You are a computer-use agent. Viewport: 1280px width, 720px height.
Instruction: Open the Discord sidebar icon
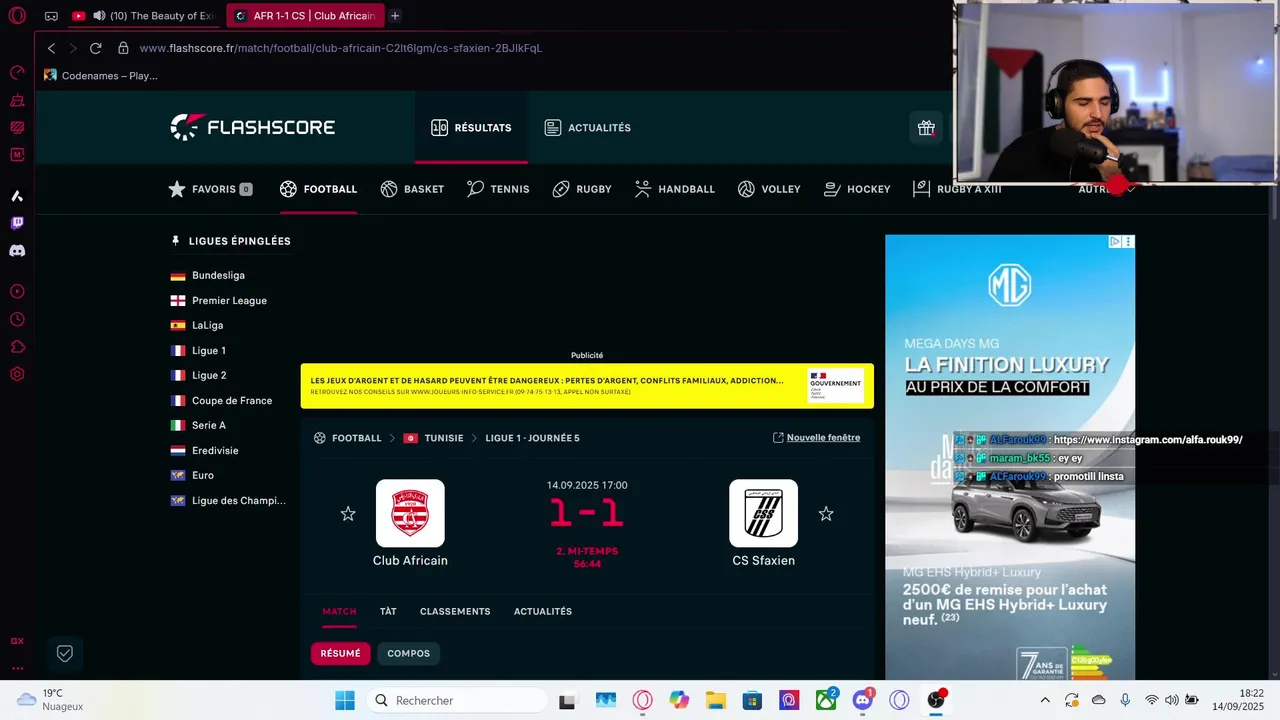pyautogui.click(x=17, y=251)
